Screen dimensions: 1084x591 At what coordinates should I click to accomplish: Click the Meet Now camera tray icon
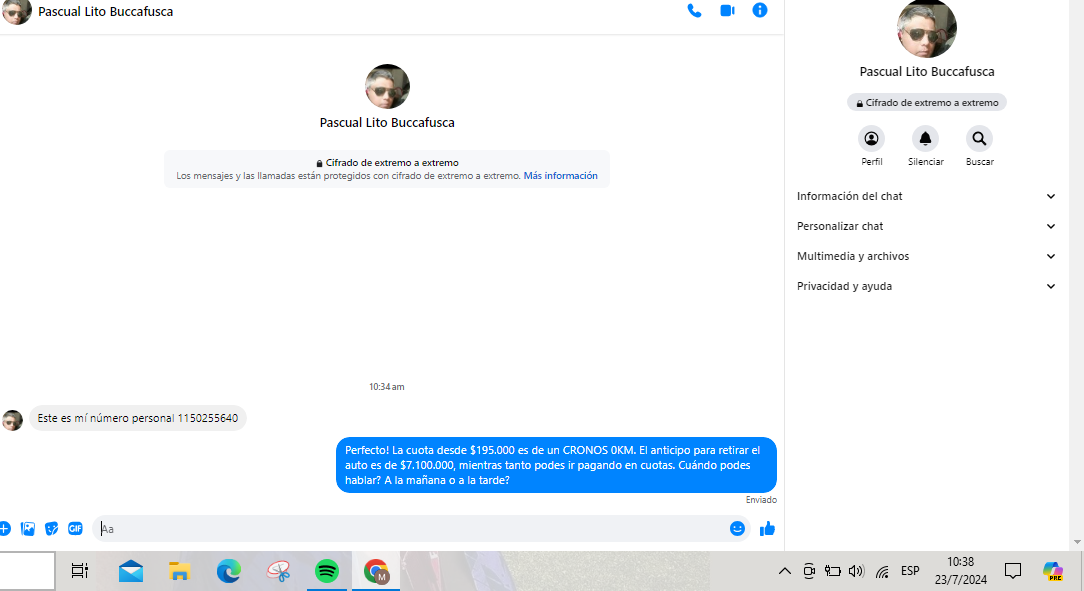coord(809,571)
